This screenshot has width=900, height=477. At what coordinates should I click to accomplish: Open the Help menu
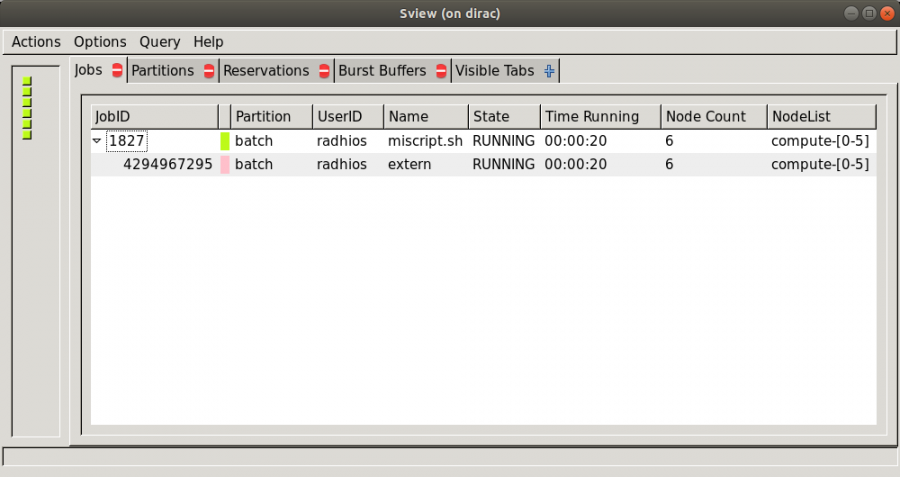point(208,42)
